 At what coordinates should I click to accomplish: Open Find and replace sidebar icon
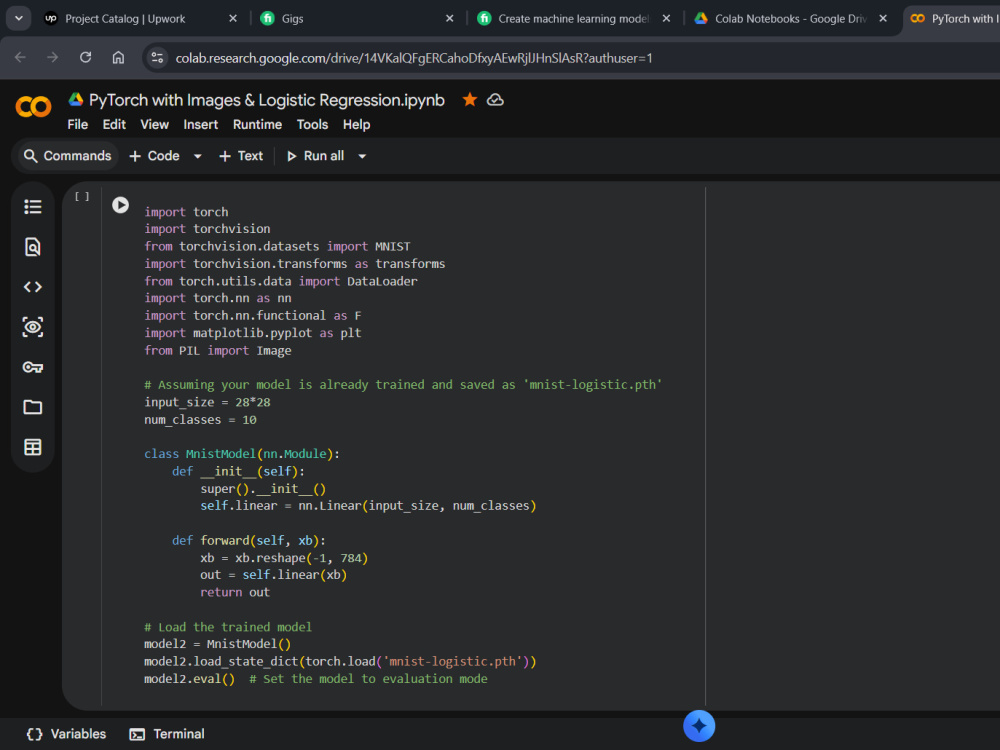click(33, 247)
